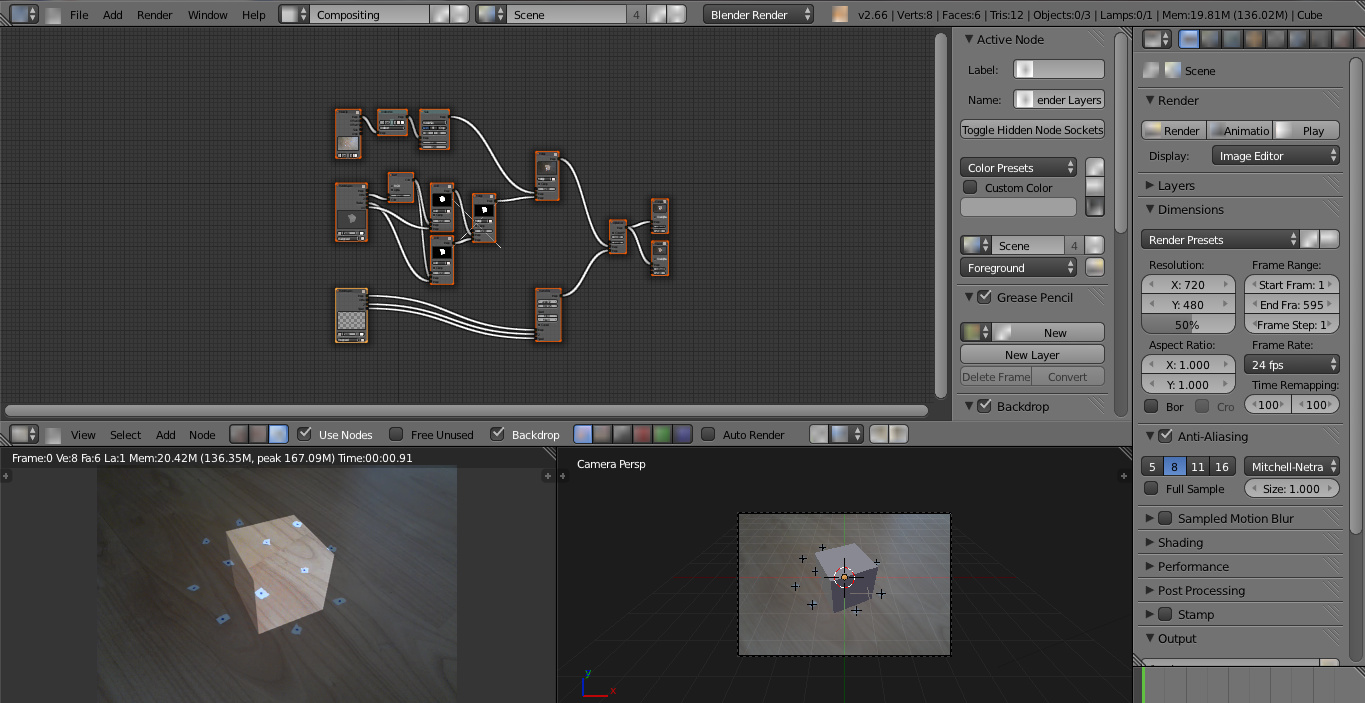Open the Foreground render layer dropdown

point(1019,268)
